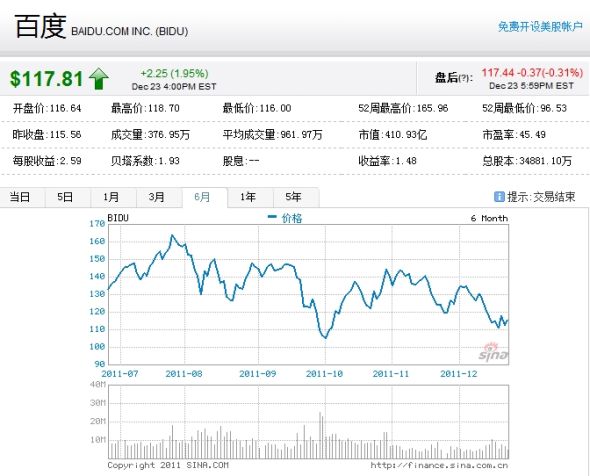Image resolution: width=590 pixels, height=476 pixels.
Task: Click the blue 价格 legend marker
Action: point(272,217)
